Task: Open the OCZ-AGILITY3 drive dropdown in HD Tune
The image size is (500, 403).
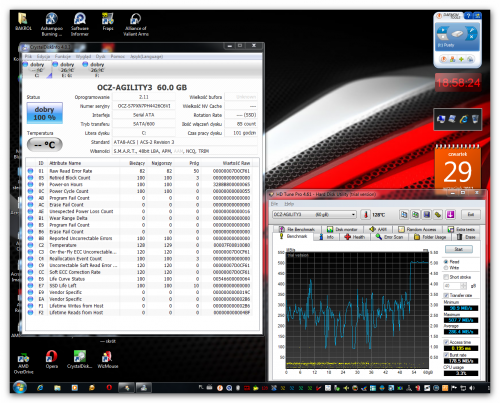Action: 314,214
